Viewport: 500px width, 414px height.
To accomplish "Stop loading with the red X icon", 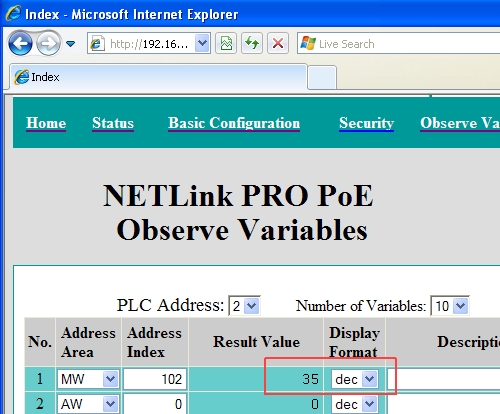I will tap(278, 43).
